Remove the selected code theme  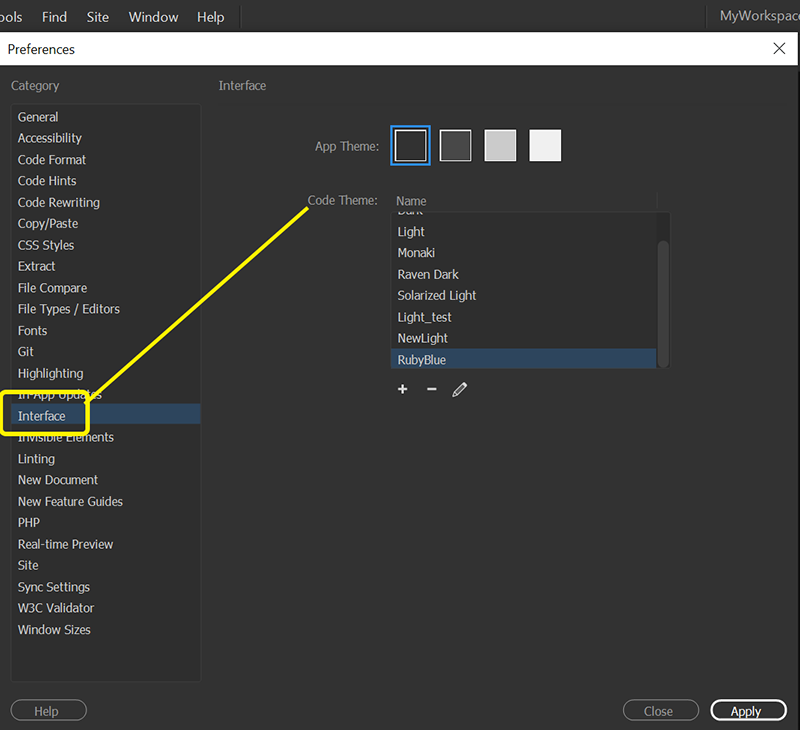[431, 389]
